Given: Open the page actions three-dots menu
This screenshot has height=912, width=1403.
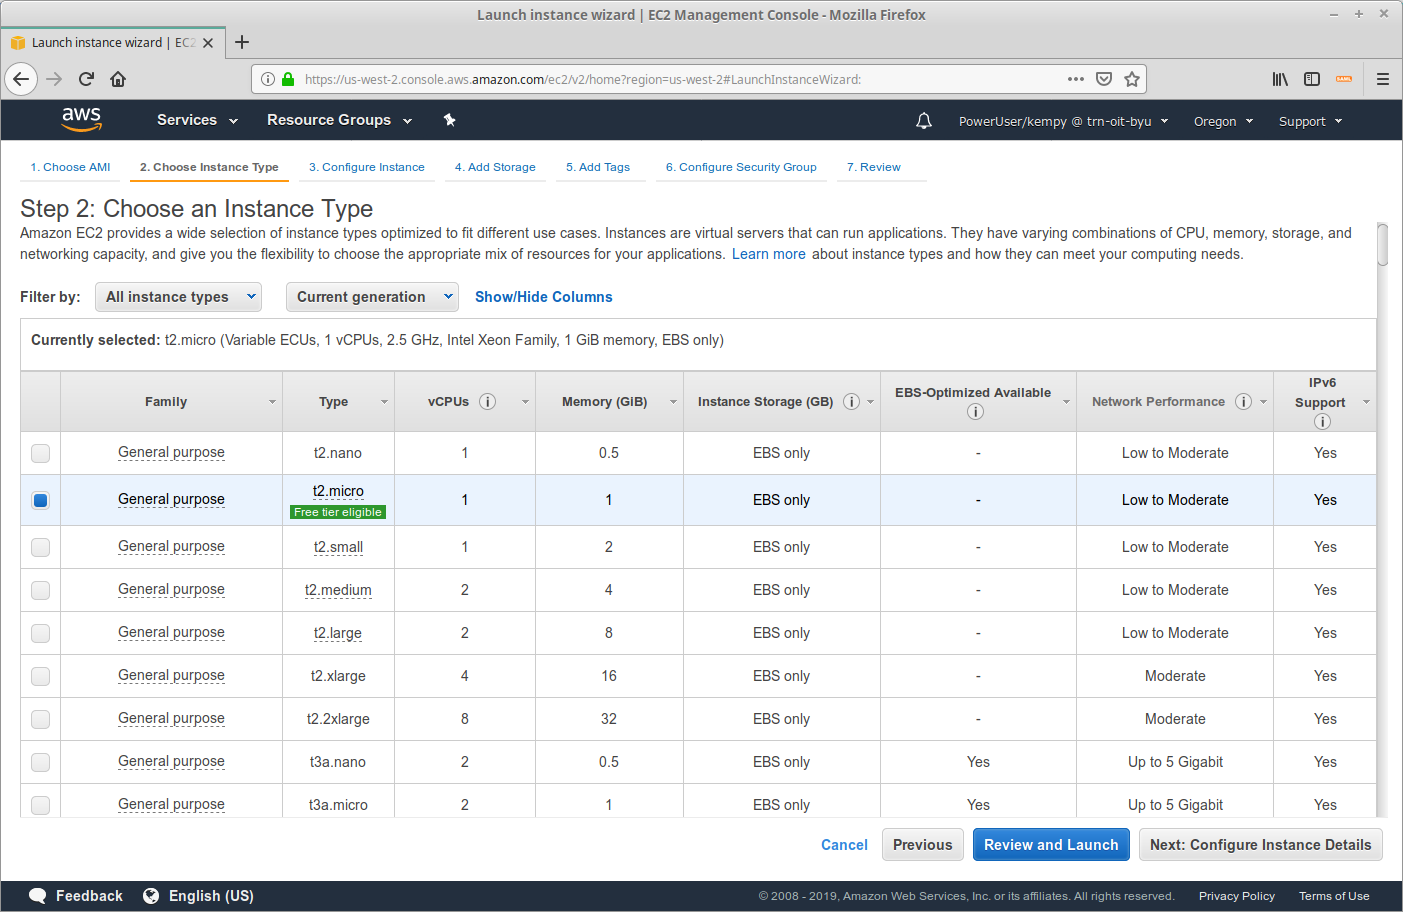Looking at the screenshot, I should (1076, 79).
